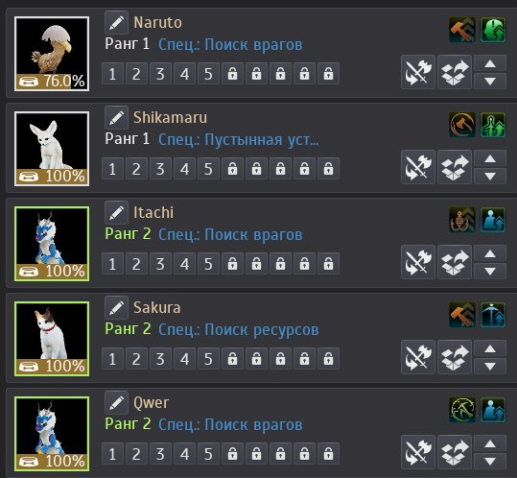Select slot 3 in Shikamaru's row

point(160,168)
